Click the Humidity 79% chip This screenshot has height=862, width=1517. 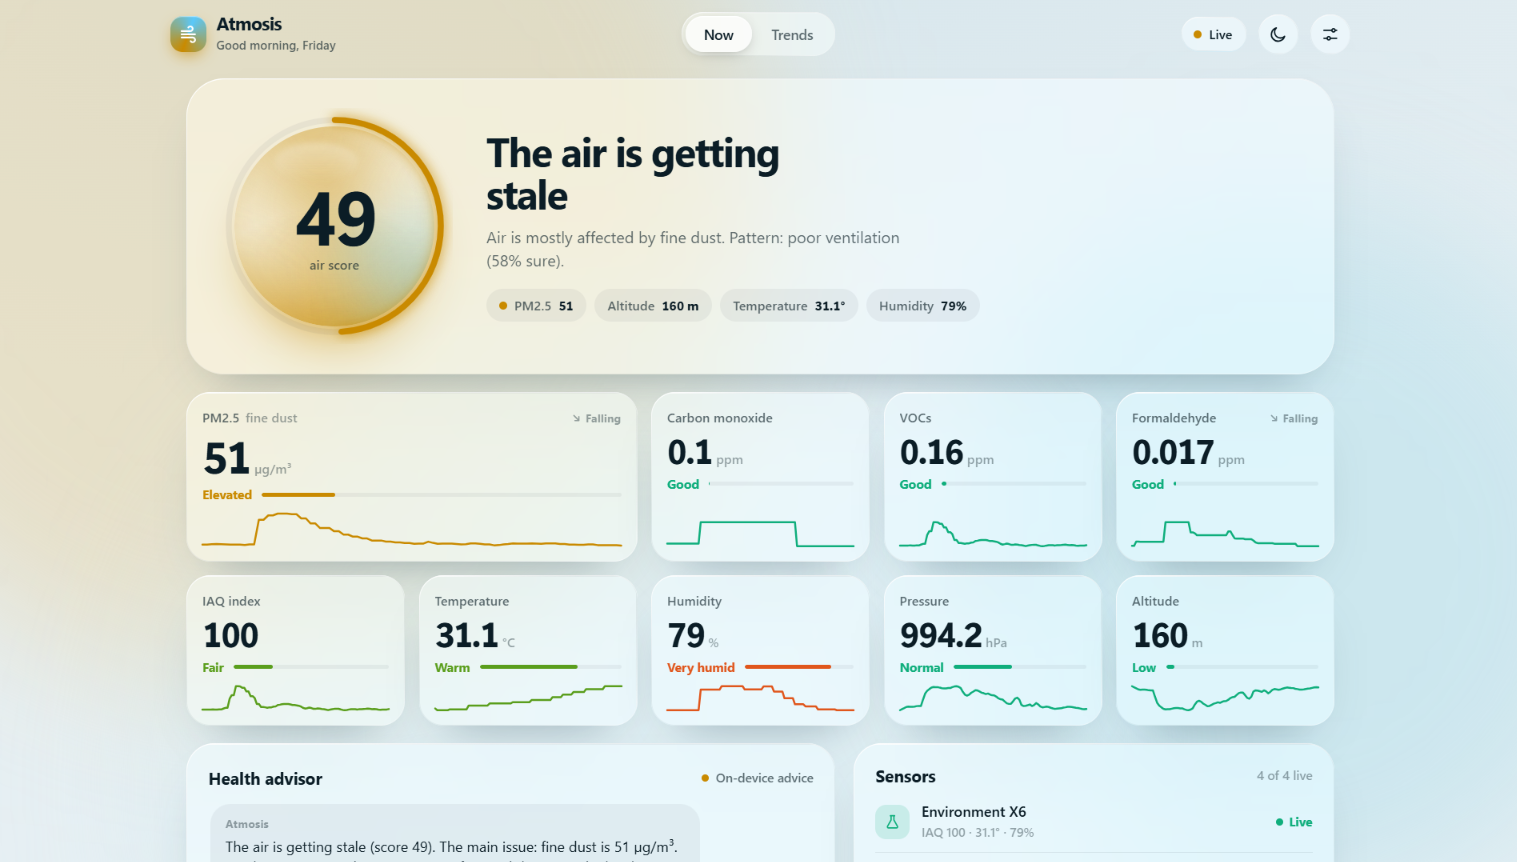click(x=923, y=306)
